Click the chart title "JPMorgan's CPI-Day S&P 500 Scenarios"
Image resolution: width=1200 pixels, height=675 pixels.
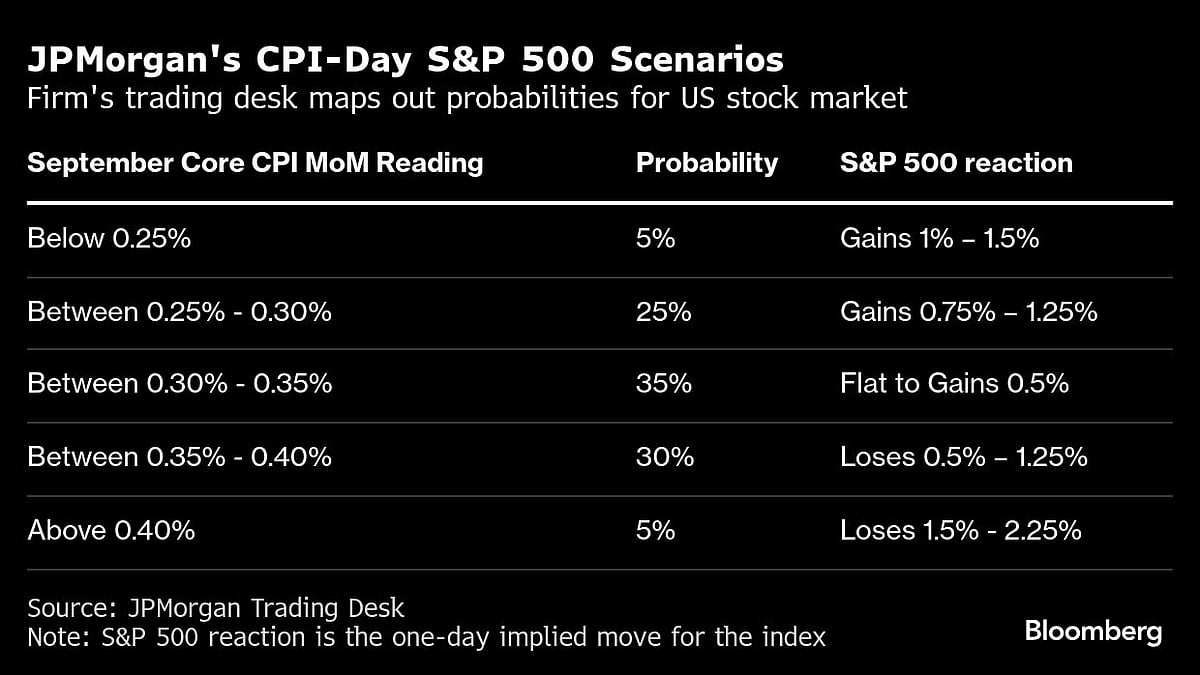(x=405, y=60)
